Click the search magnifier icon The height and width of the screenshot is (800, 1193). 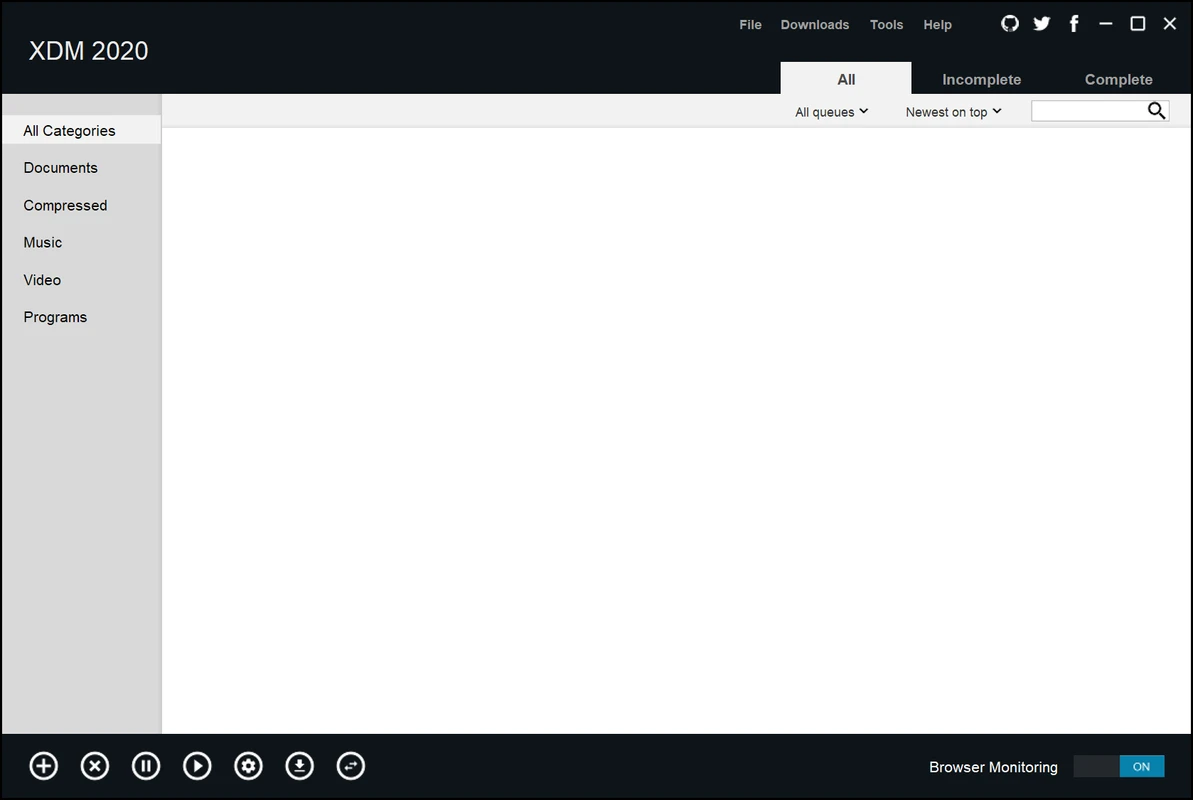coord(1156,110)
